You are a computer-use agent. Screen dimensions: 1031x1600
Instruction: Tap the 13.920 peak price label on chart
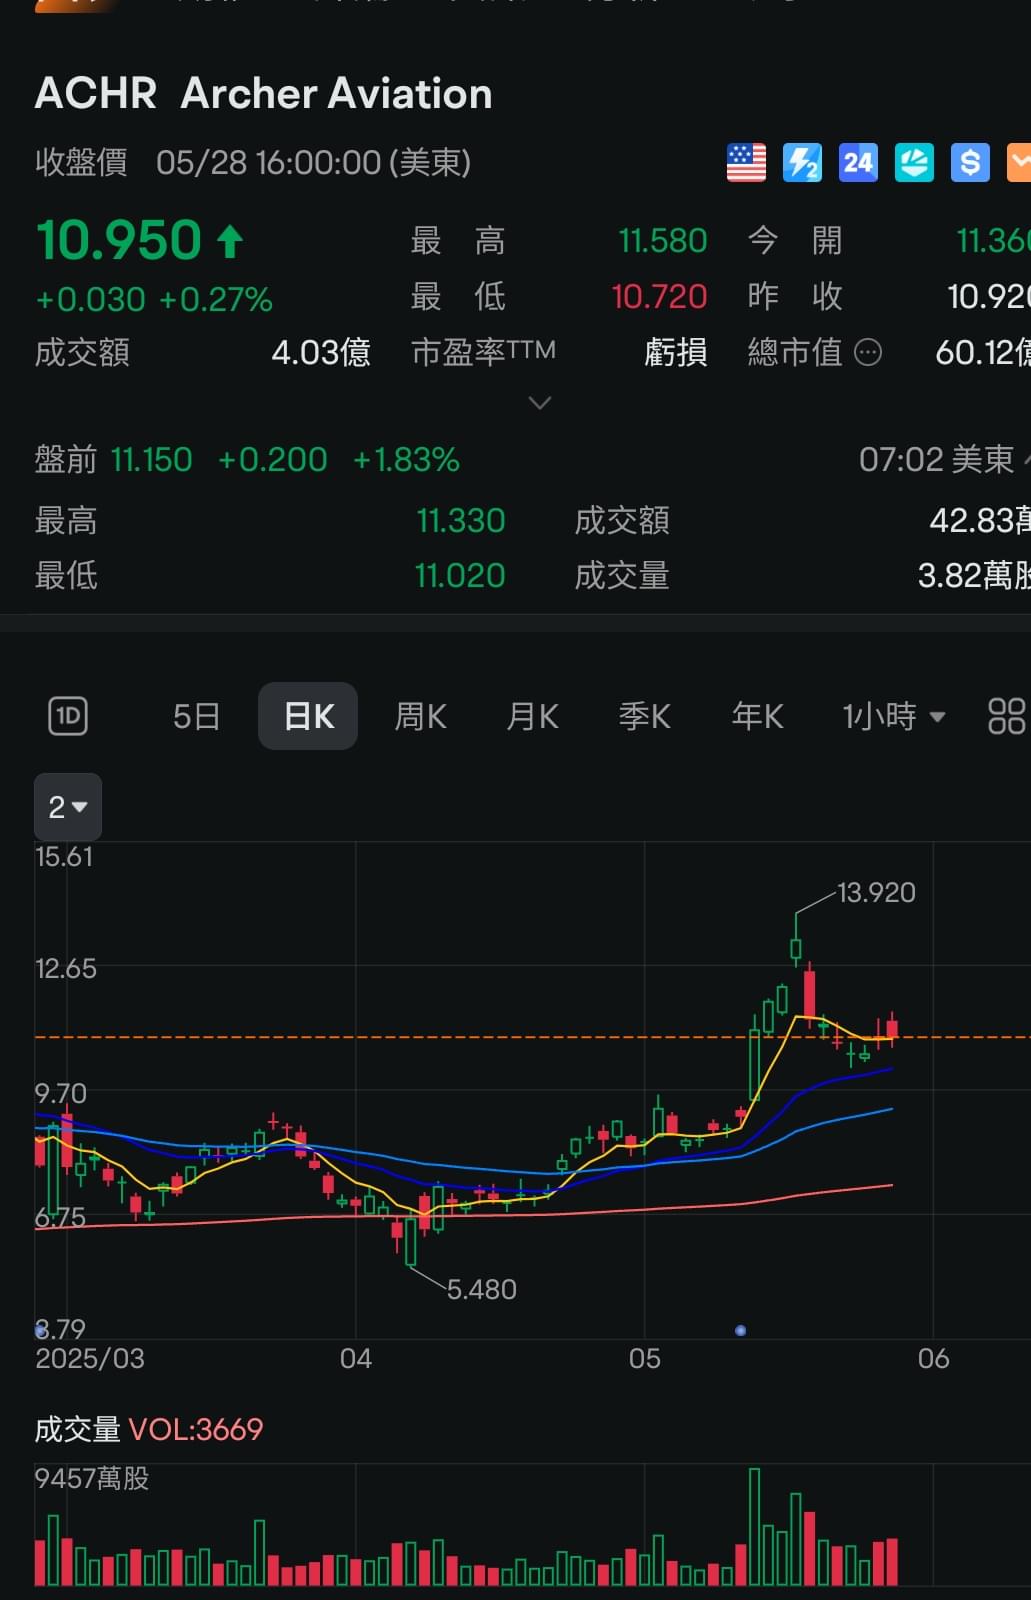coord(876,892)
